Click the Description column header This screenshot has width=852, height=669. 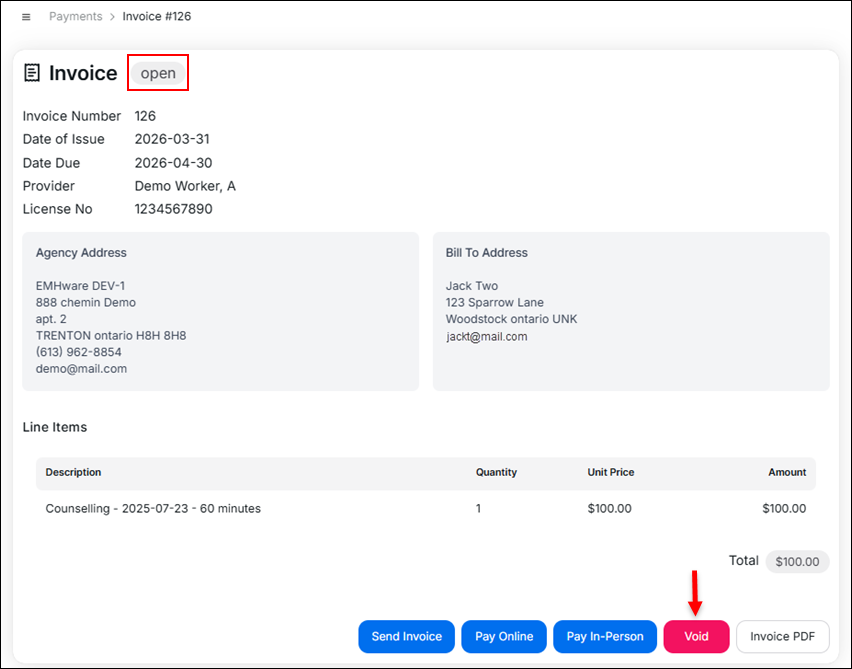[73, 472]
